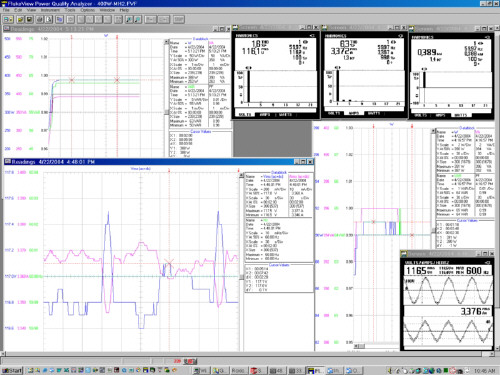The image size is (500, 375).
Task: Open the File menu
Action: coord(6,10)
